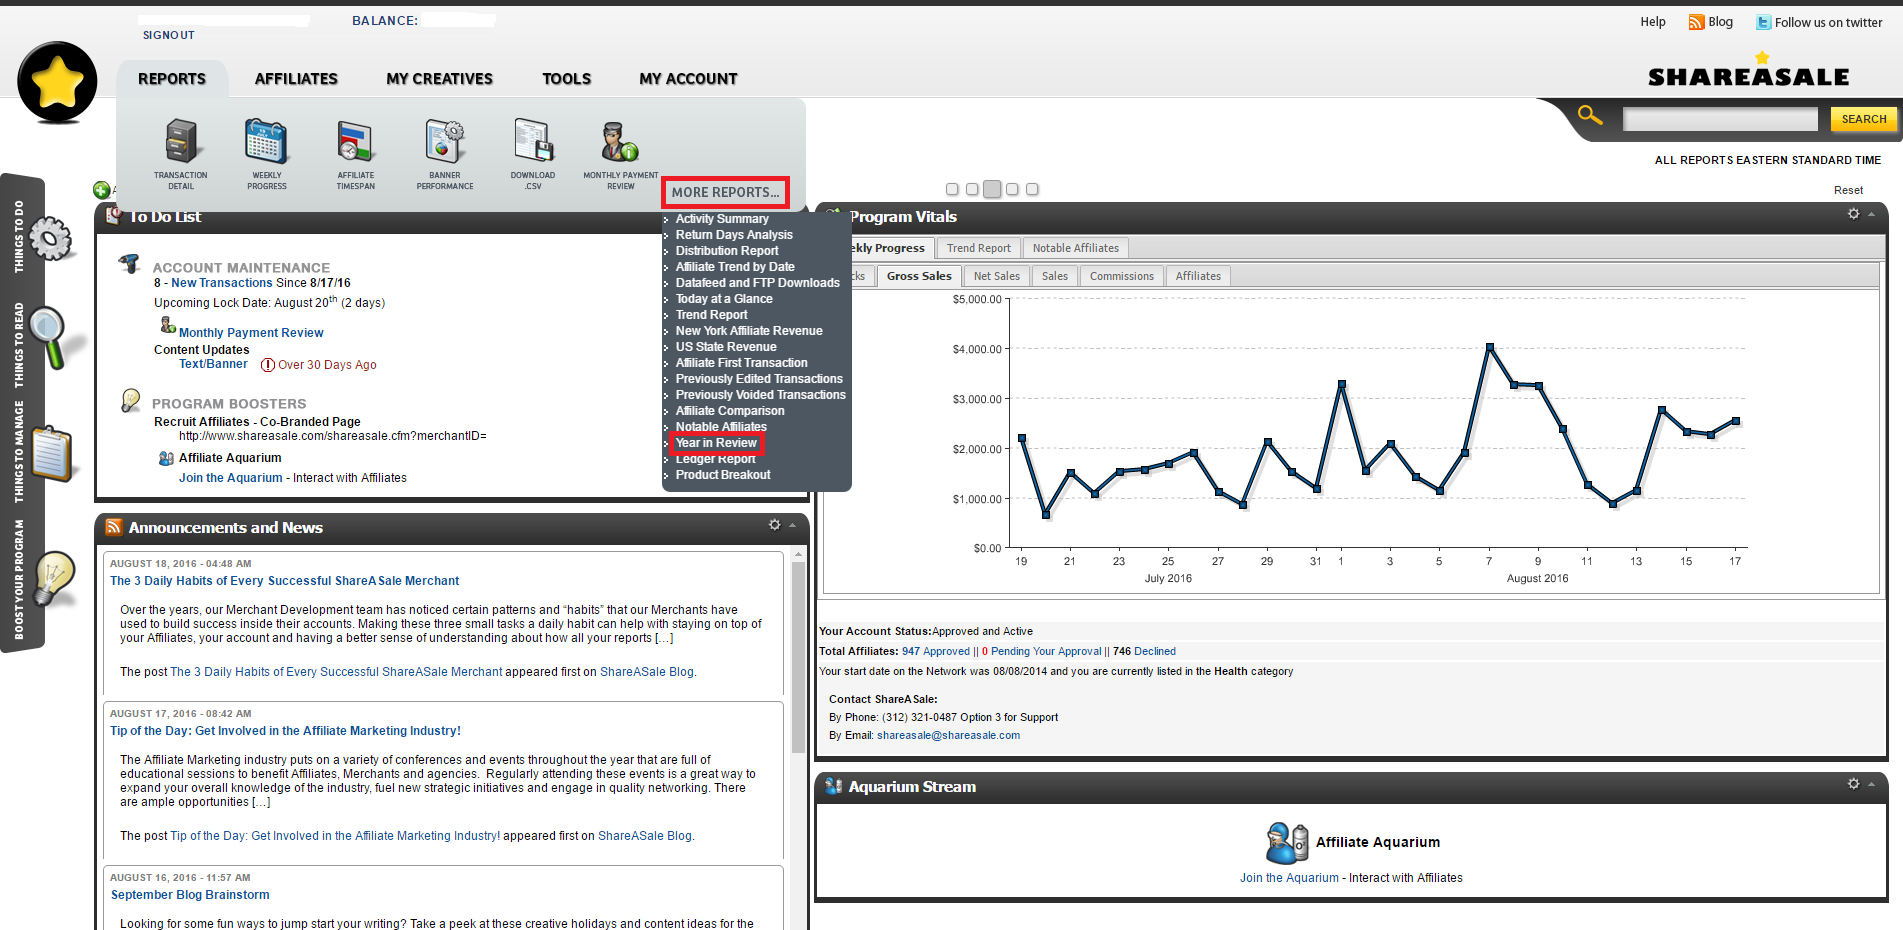Choose Year in Review from the list
The width and height of the screenshot is (1903, 930).
716,443
